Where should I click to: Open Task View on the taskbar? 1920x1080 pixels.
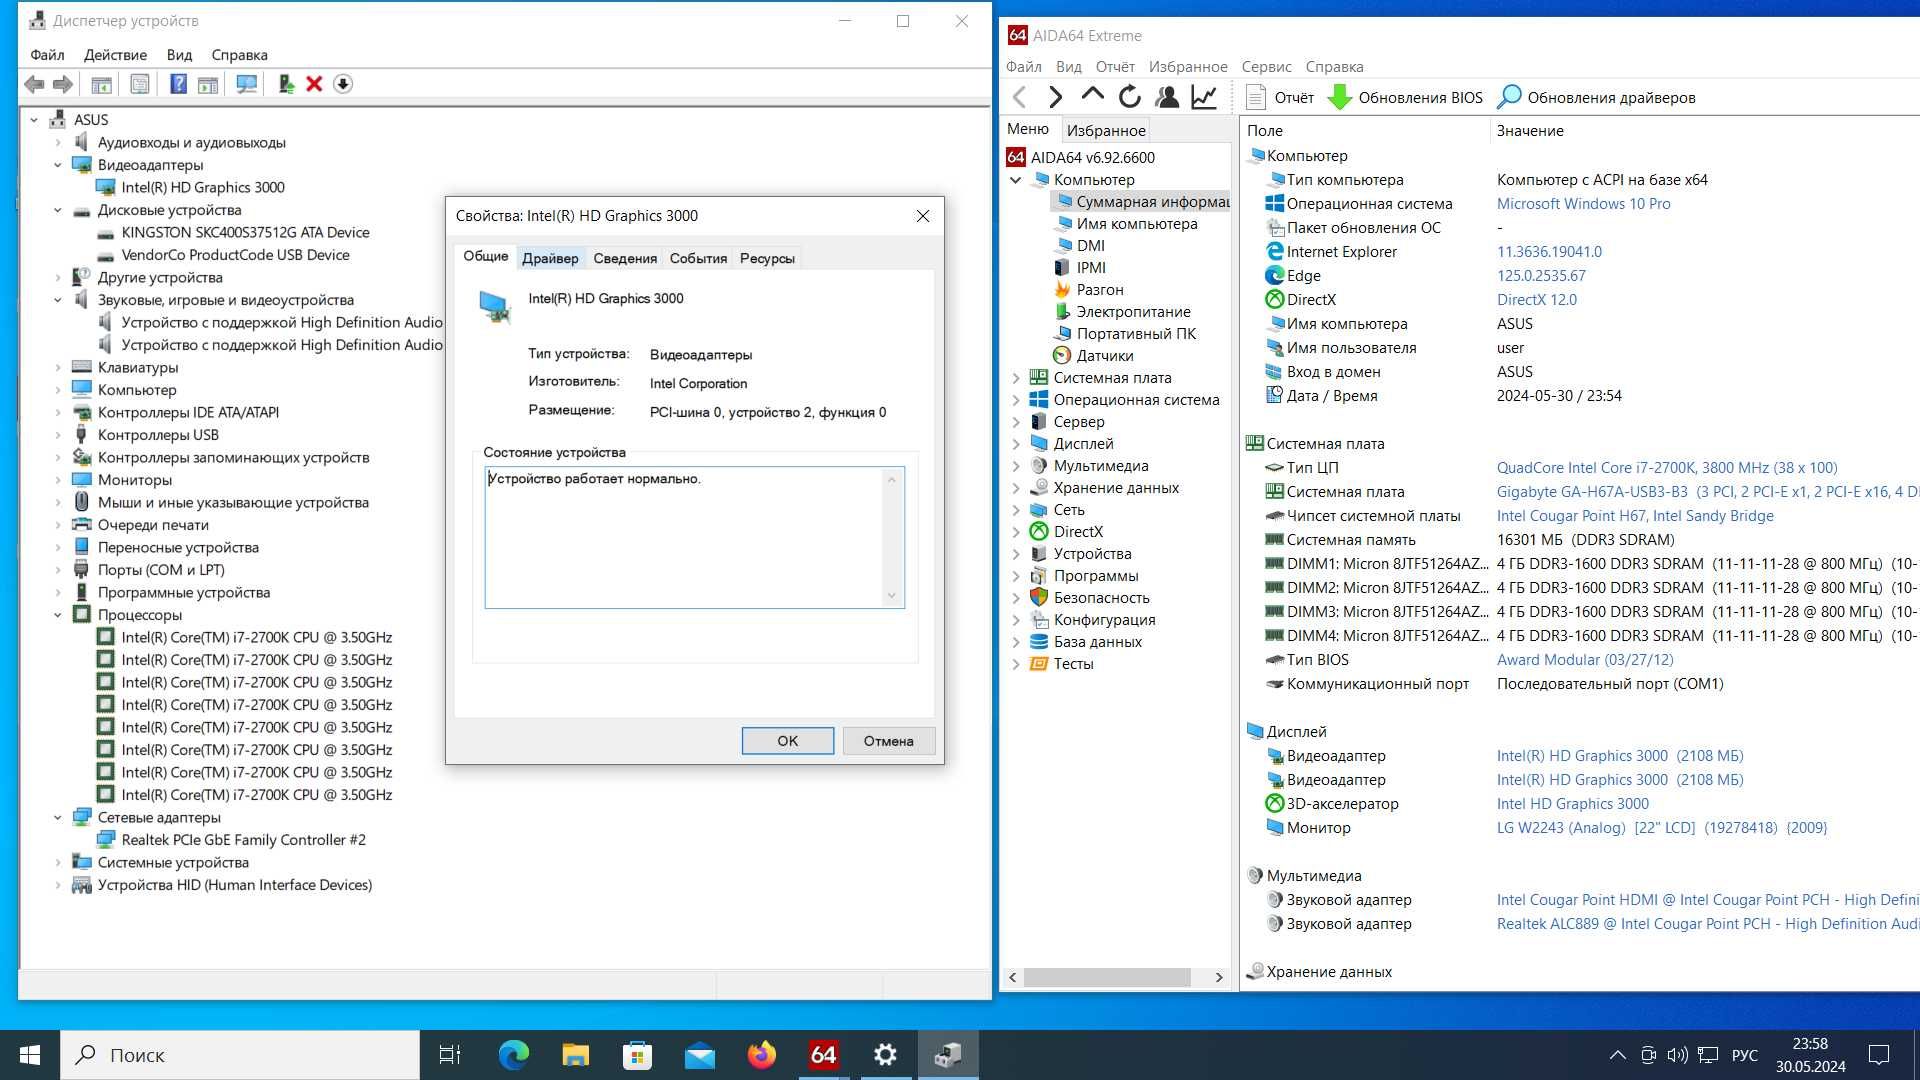click(x=450, y=1055)
